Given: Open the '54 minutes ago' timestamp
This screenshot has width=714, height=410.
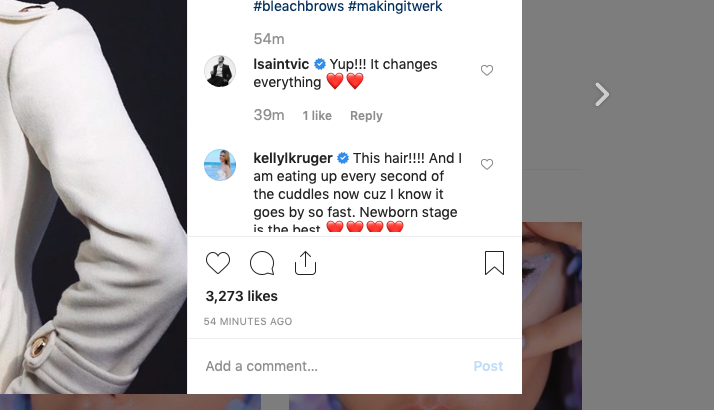Looking at the screenshot, I should [x=248, y=322].
